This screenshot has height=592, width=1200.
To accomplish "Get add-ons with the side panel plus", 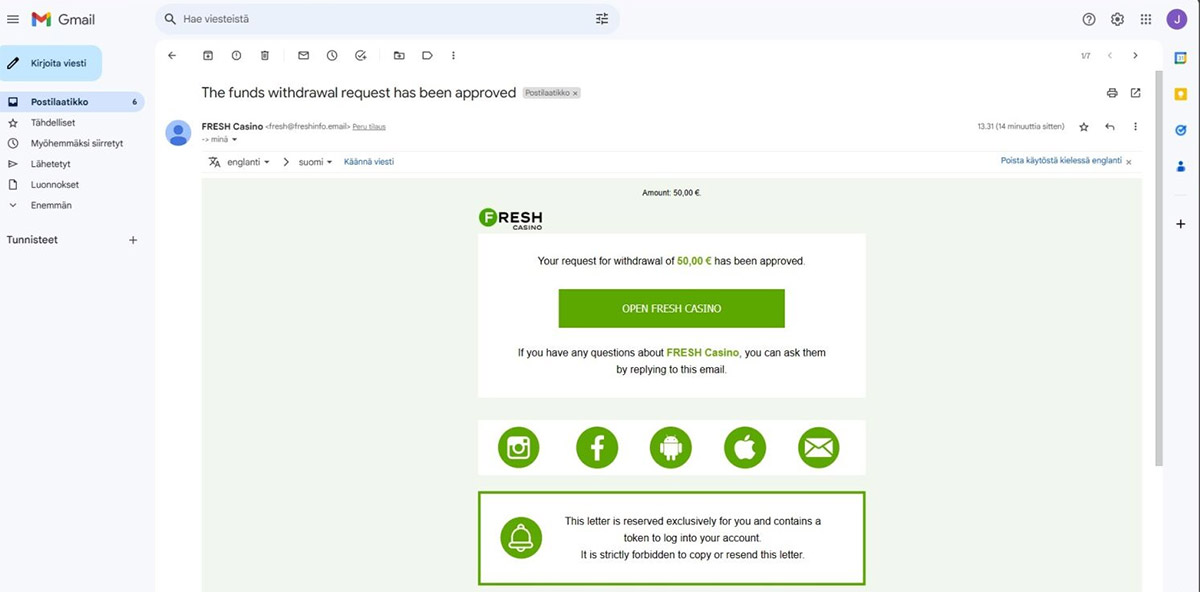I will click(1181, 224).
